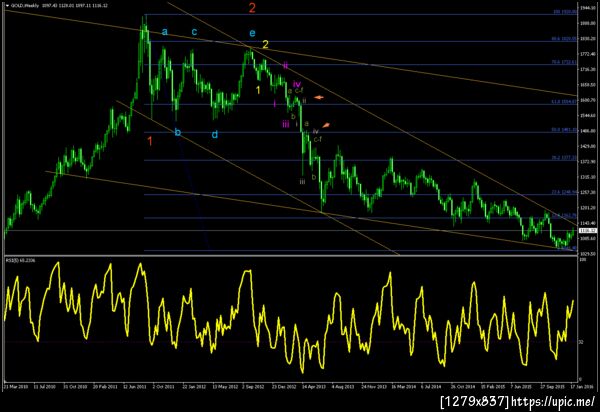This screenshot has height=412, width=600.
Task: Click the 2 Sep 2012 date label
Action: pyautogui.click(x=253, y=387)
